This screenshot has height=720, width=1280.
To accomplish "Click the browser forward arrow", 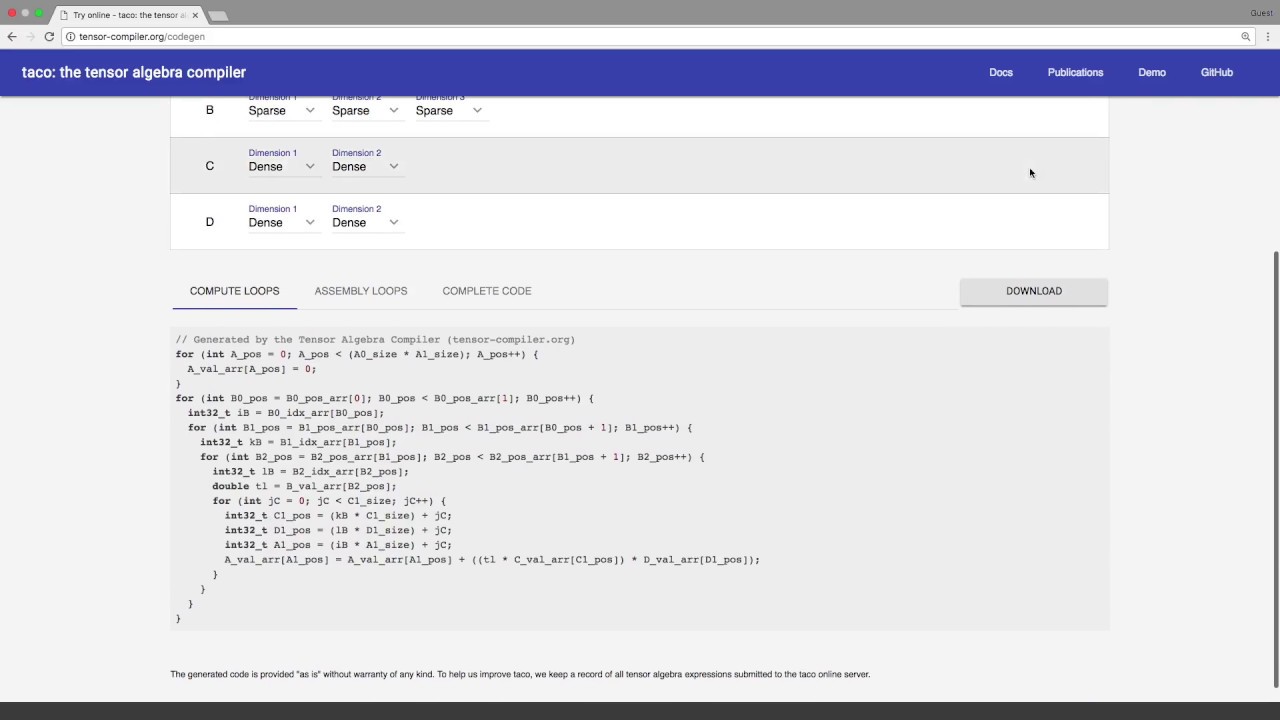I will (30, 36).
